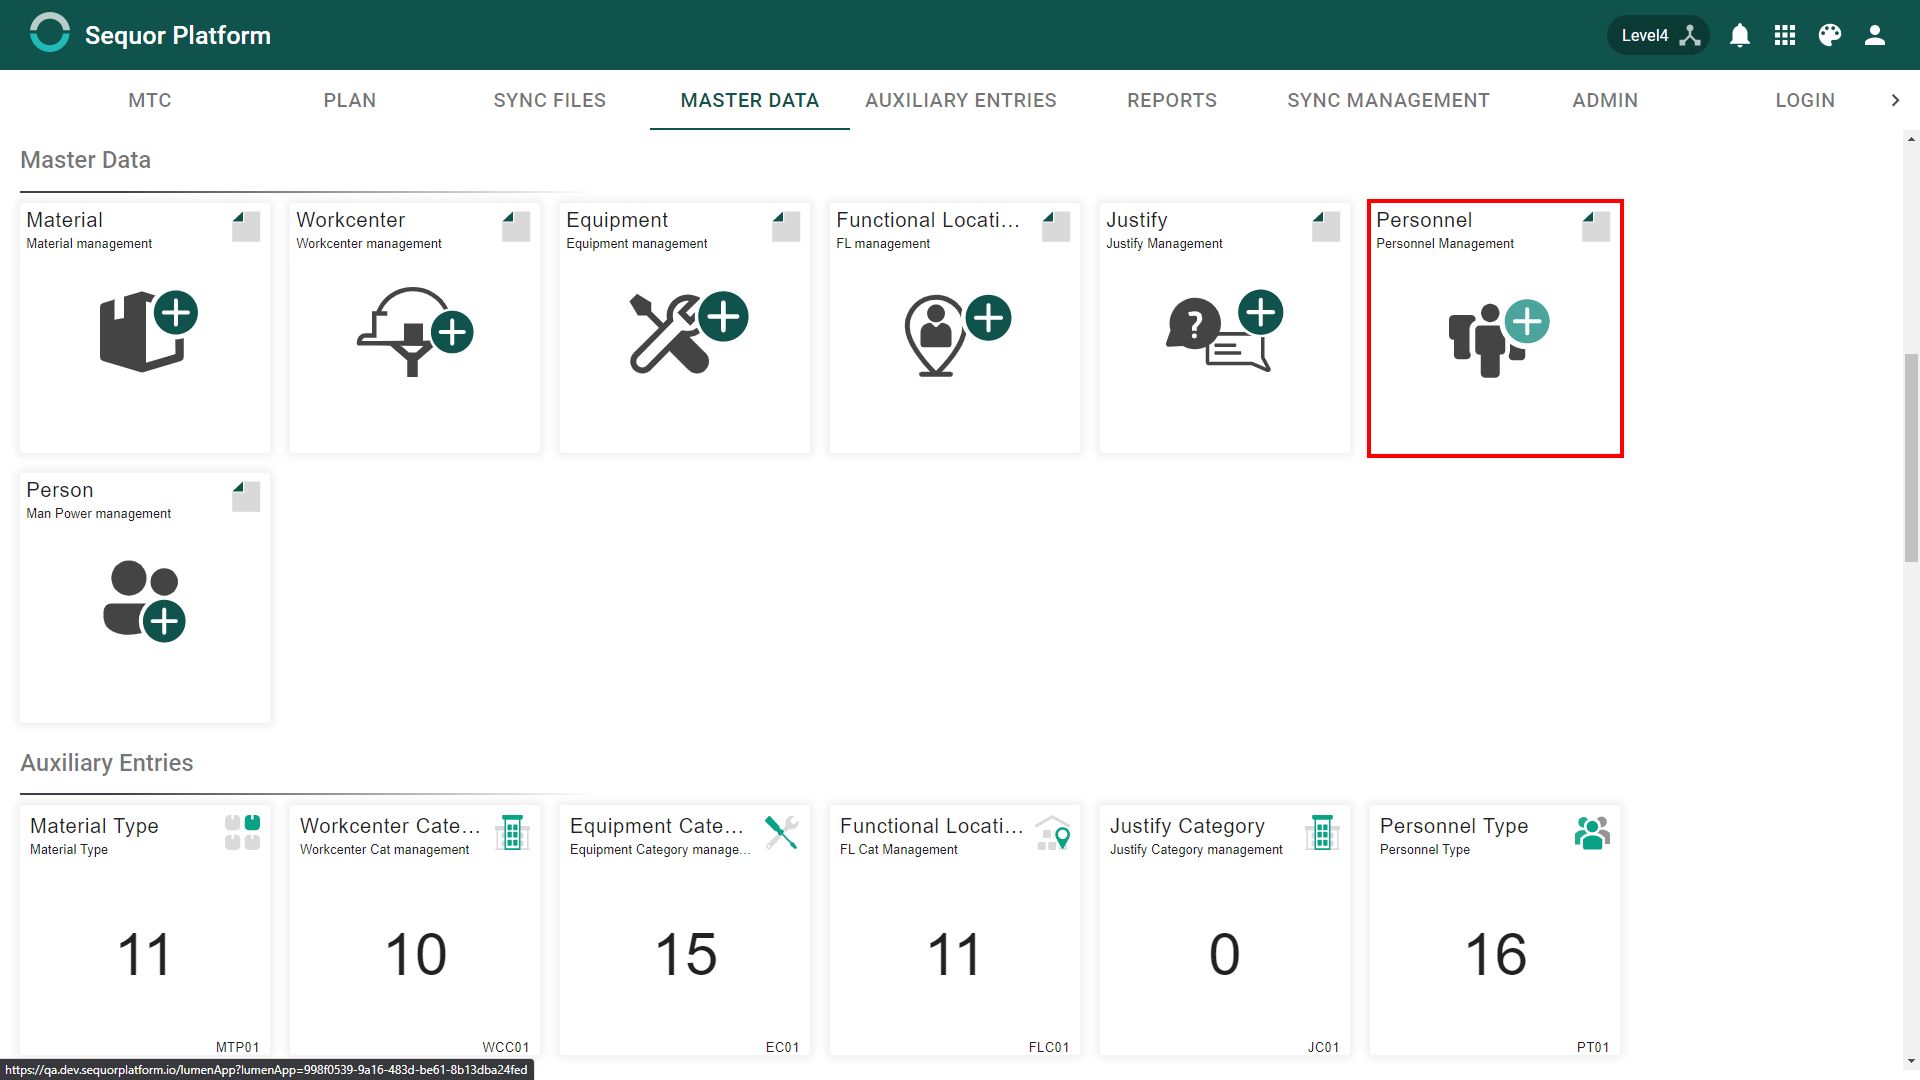Image resolution: width=1920 pixels, height=1080 pixels.
Task: Switch to the PLAN tab
Action: point(350,100)
